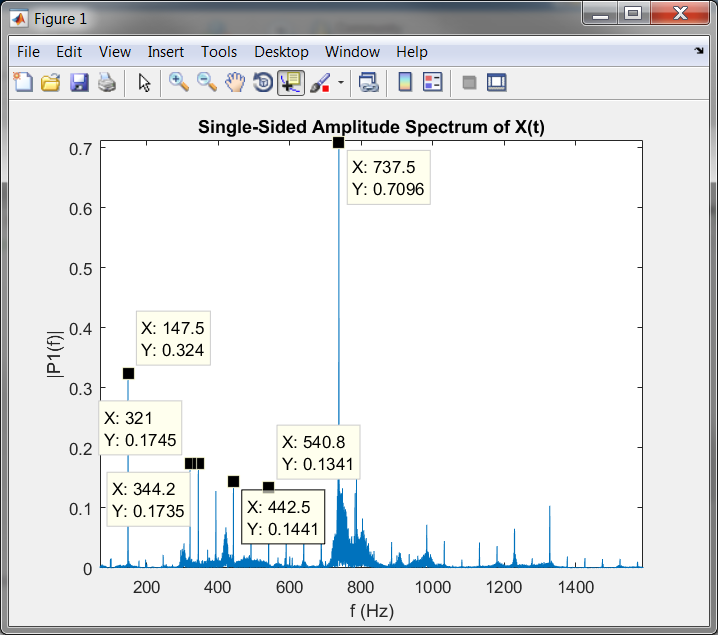This screenshot has height=635, width=718.
Task: Click the Link Plot icon
Action: tap(368, 83)
